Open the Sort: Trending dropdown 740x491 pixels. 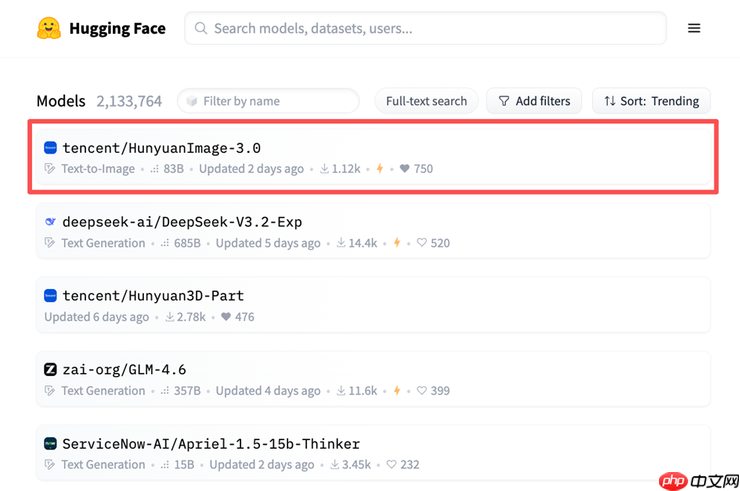point(651,101)
